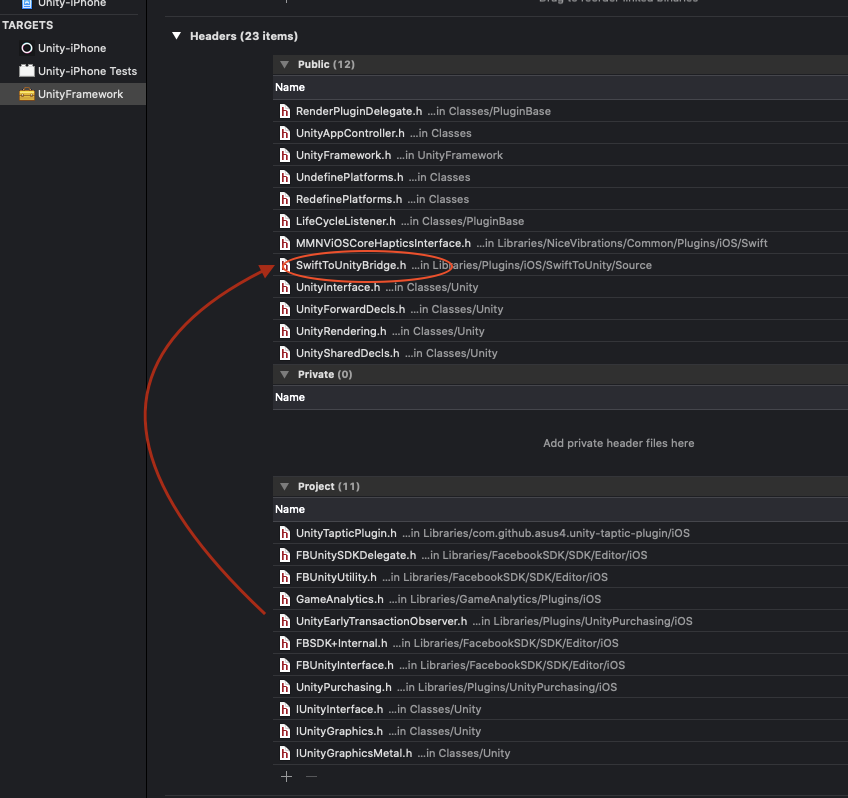Screen dimensions: 848x798
Task: Click header icon of MMNViOSCoreHapticsInterface.h
Action: pyautogui.click(x=284, y=243)
